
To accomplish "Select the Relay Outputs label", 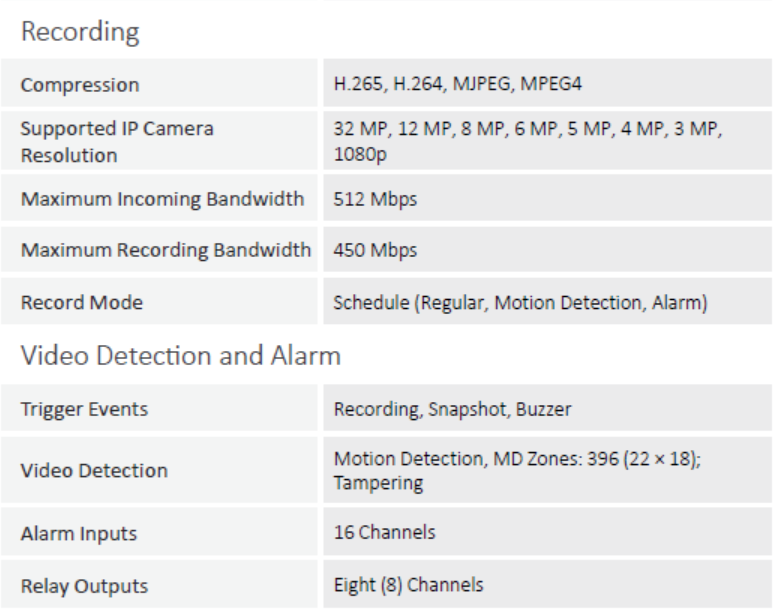I will (84, 586).
